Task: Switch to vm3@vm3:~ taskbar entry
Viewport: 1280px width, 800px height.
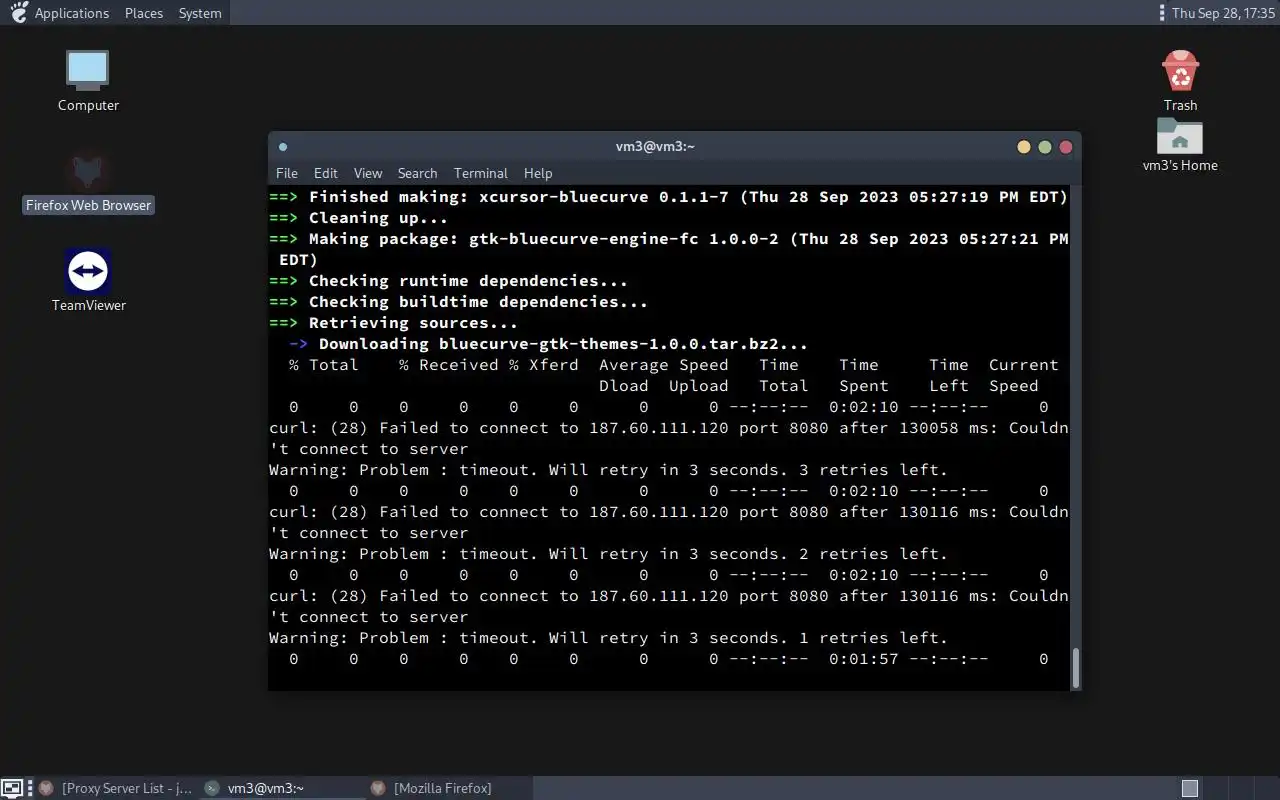Action: [x=283, y=788]
